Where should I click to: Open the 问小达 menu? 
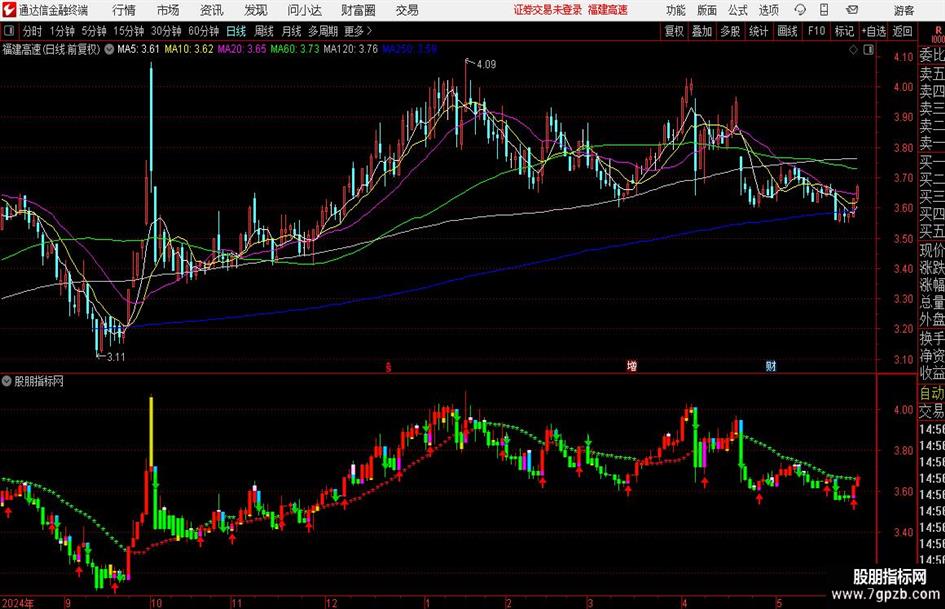pyautogui.click(x=304, y=10)
